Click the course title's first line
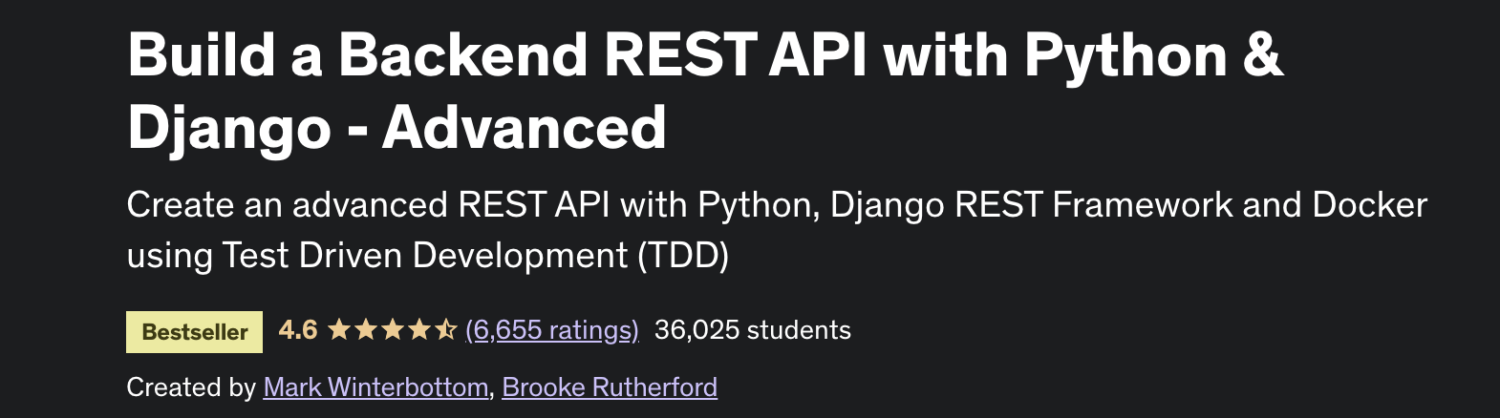The height and width of the screenshot is (418, 1500). pyautogui.click(x=705, y=58)
